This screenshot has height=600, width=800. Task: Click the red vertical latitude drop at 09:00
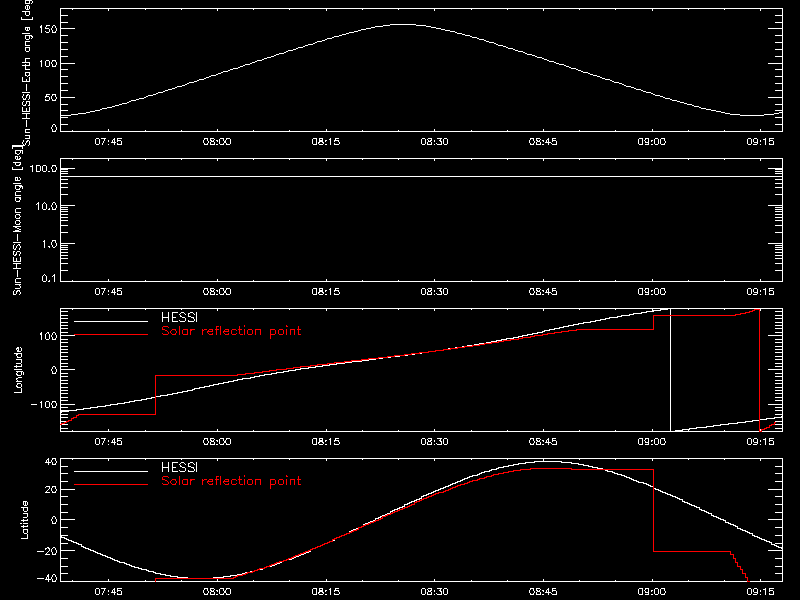pos(654,510)
